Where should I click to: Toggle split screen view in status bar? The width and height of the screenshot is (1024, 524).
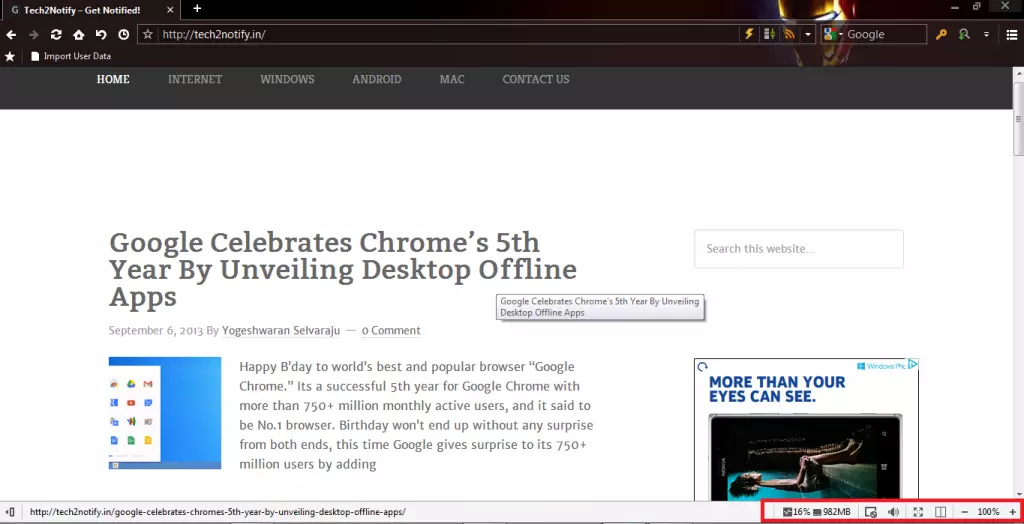940,512
